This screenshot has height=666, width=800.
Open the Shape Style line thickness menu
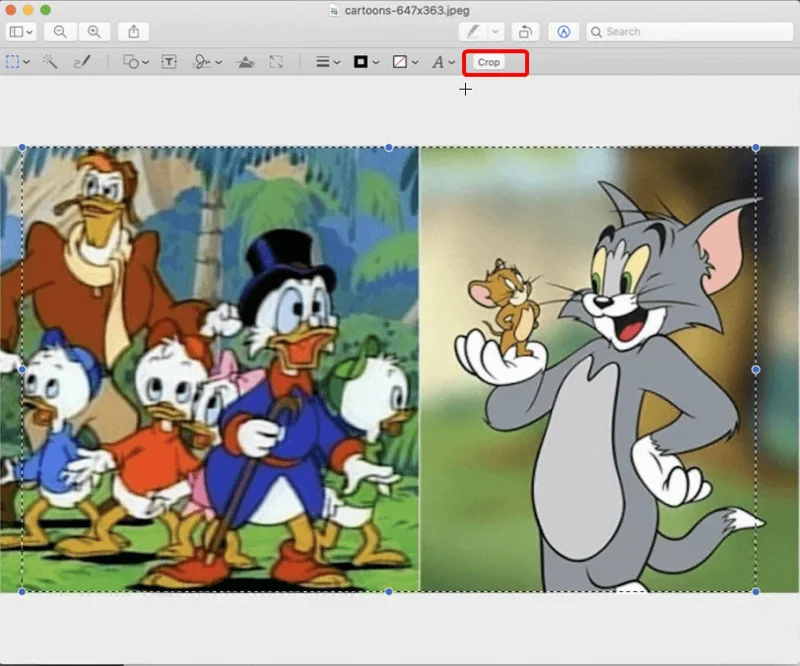tap(327, 62)
